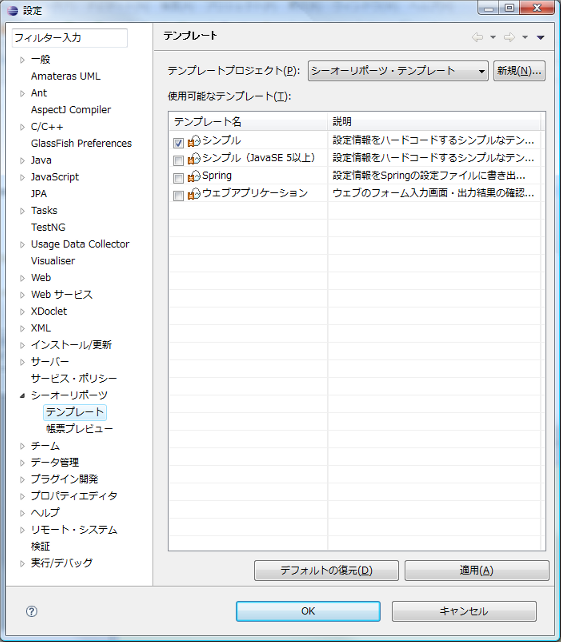Viewport: 561px width, 642px height.
Task: Open the テンプレートプロジェクト dropdown
Action: 398,71
